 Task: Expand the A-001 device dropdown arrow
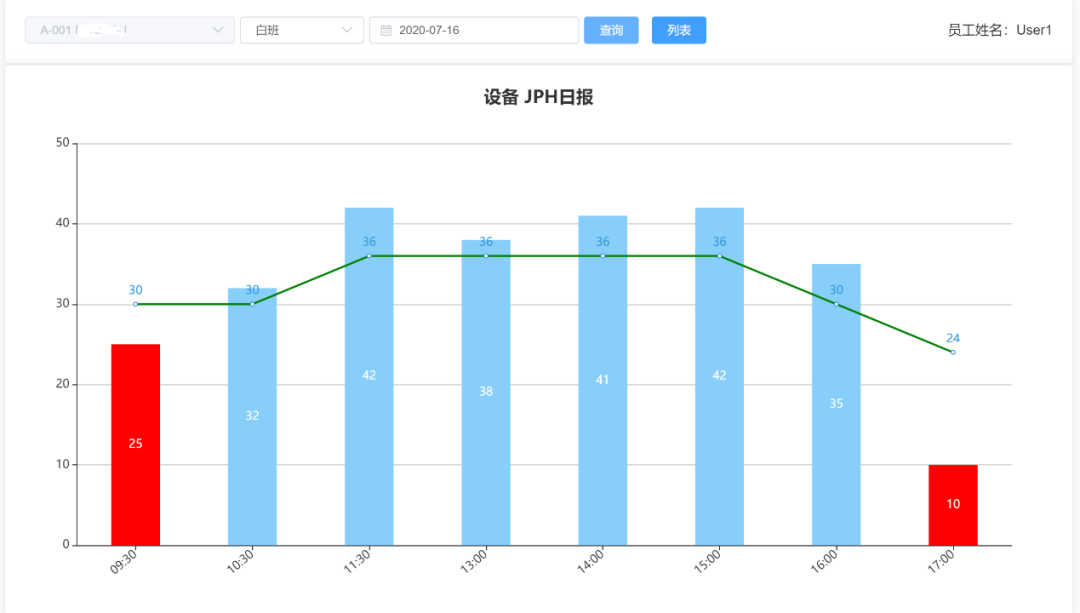(218, 31)
